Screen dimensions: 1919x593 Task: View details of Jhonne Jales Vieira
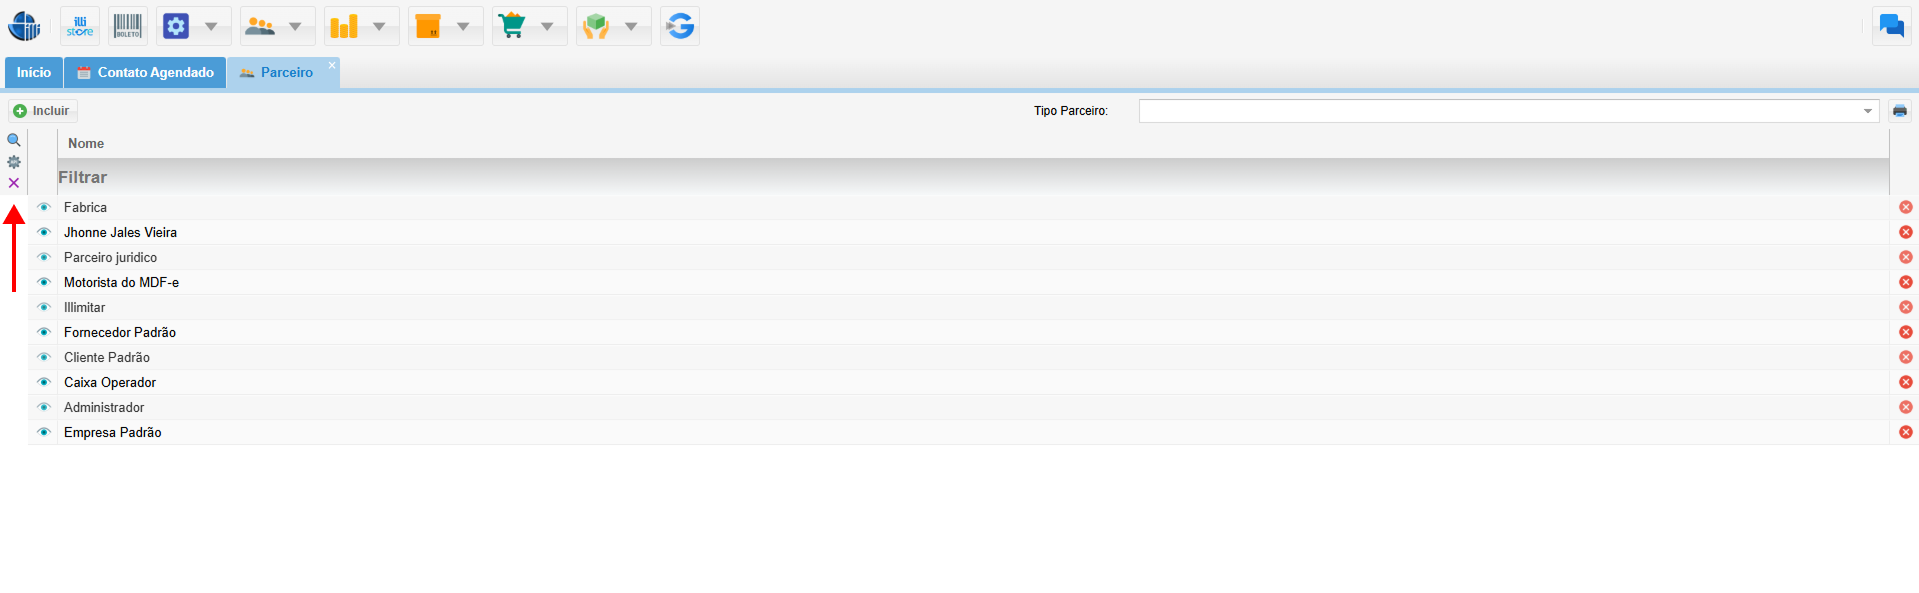point(44,232)
